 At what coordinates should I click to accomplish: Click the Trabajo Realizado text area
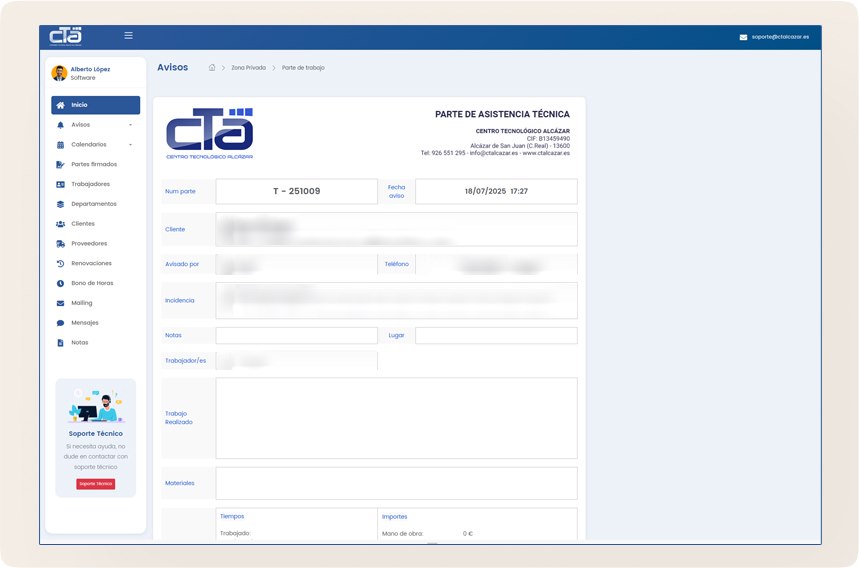click(397, 418)
